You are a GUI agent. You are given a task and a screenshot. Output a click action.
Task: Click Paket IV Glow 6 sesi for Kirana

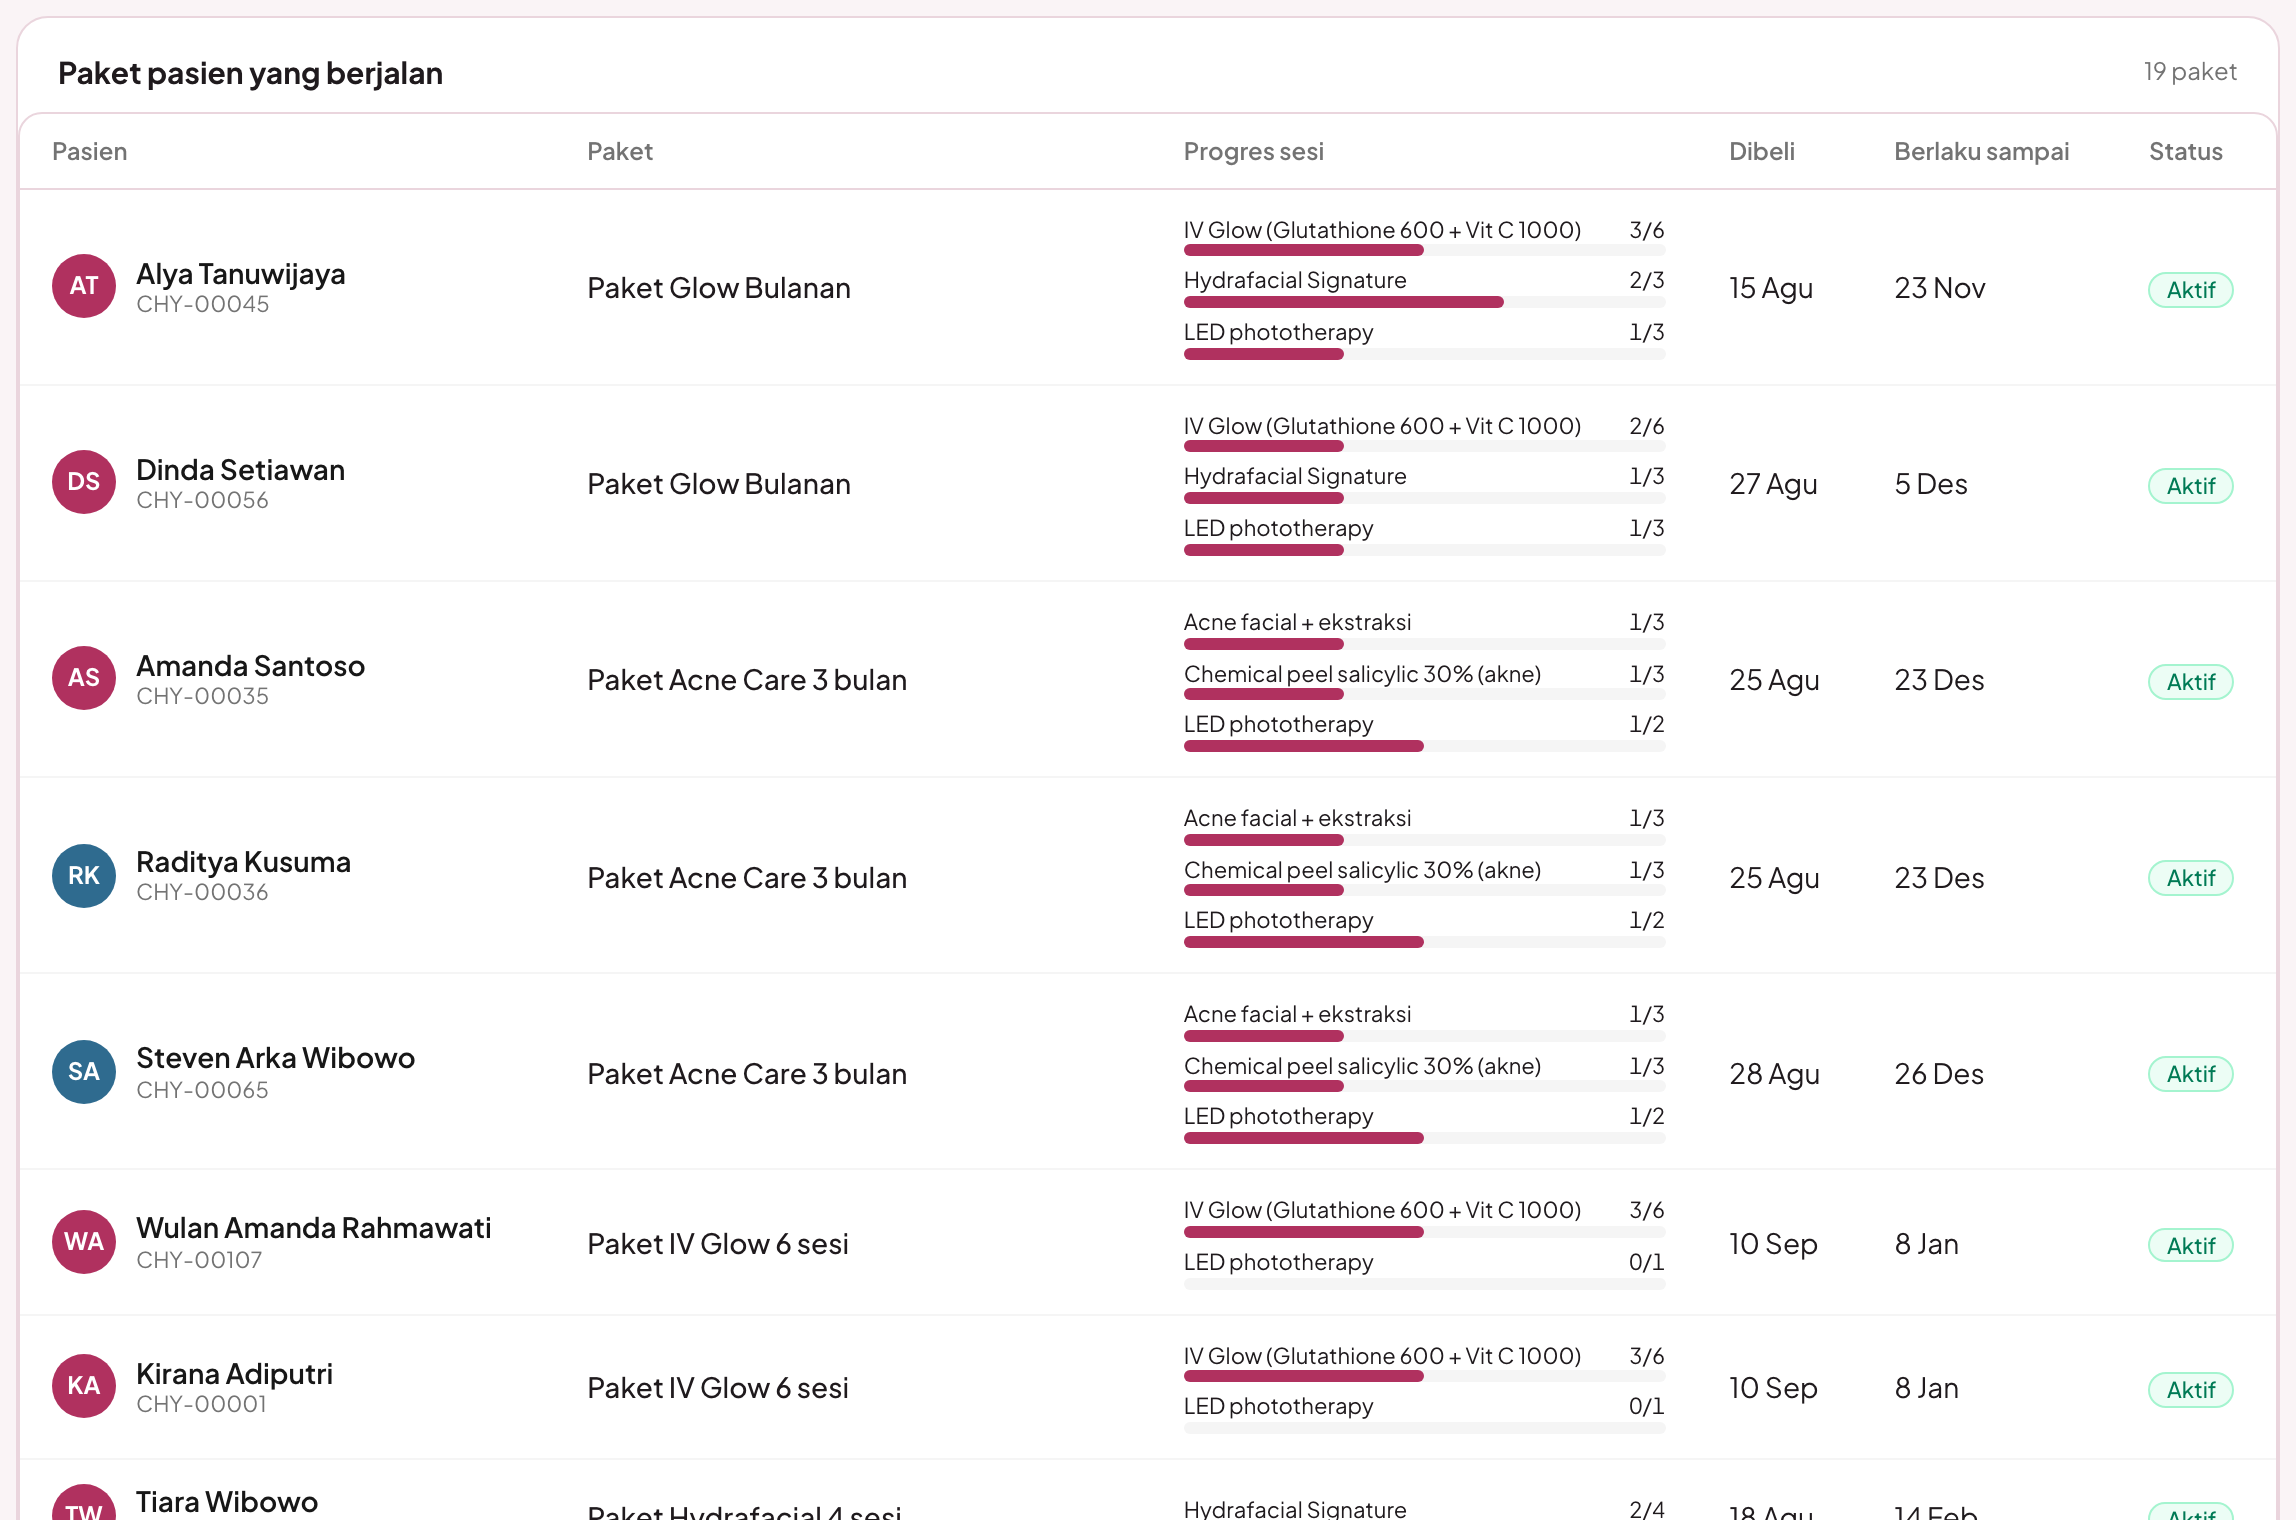[718, 1388]
